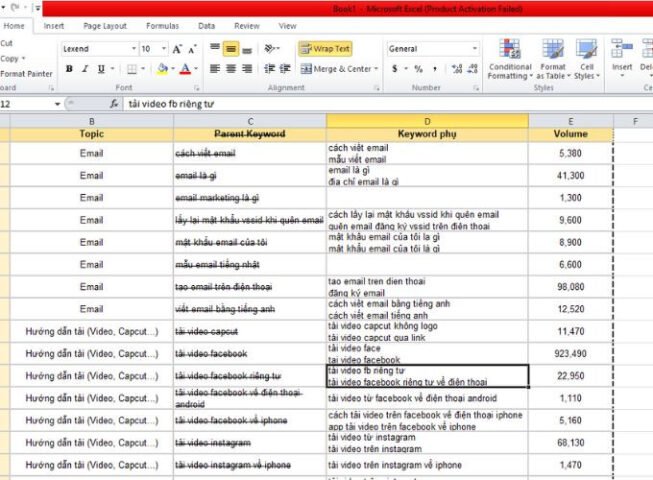Image resolution: width=653 pixels, height=480 pixels.
Task: Click the Insert Function fx button
Action: pos(114,104)
